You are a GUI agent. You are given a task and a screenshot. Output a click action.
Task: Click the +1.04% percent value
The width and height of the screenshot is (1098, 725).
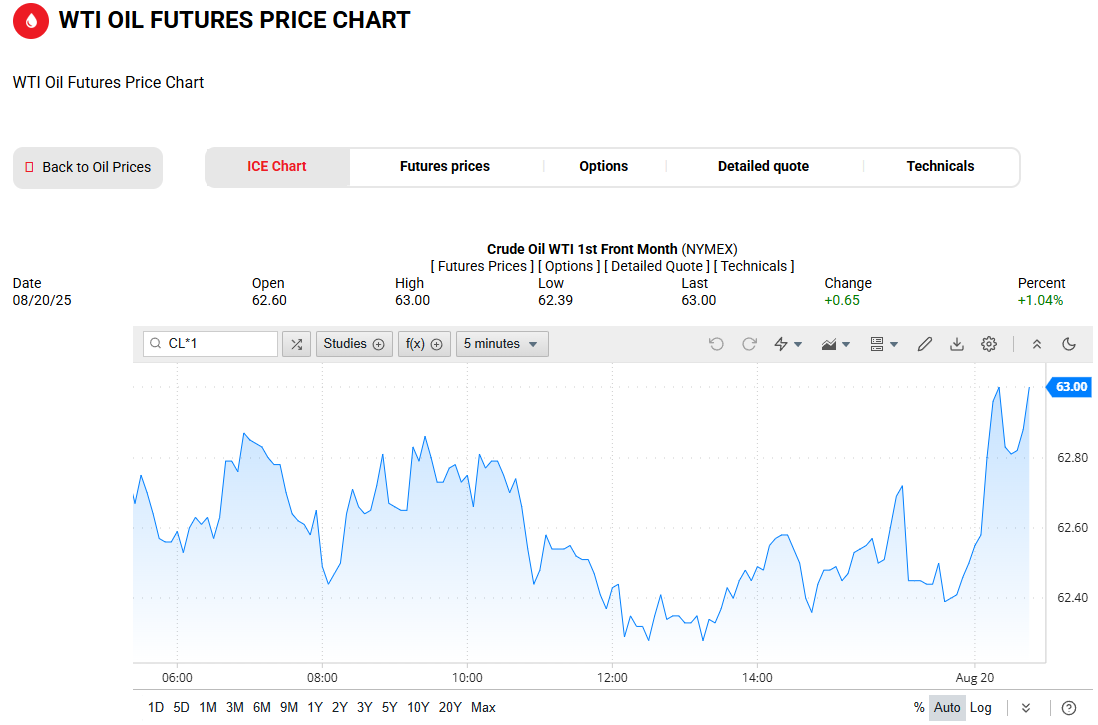tap(1040, 301)
